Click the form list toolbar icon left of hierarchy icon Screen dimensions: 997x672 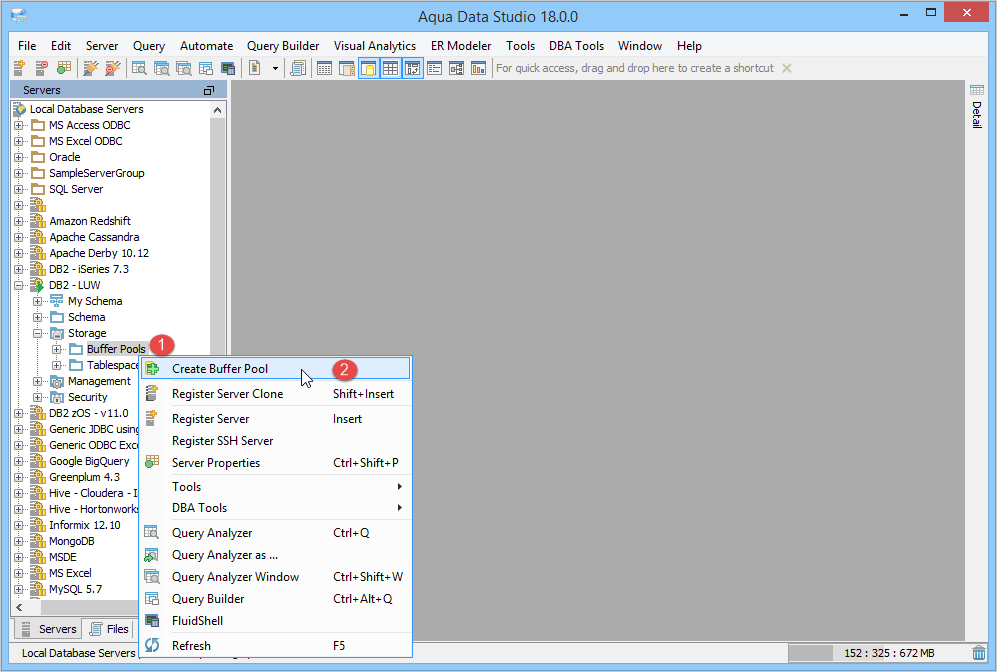[435, 67]
